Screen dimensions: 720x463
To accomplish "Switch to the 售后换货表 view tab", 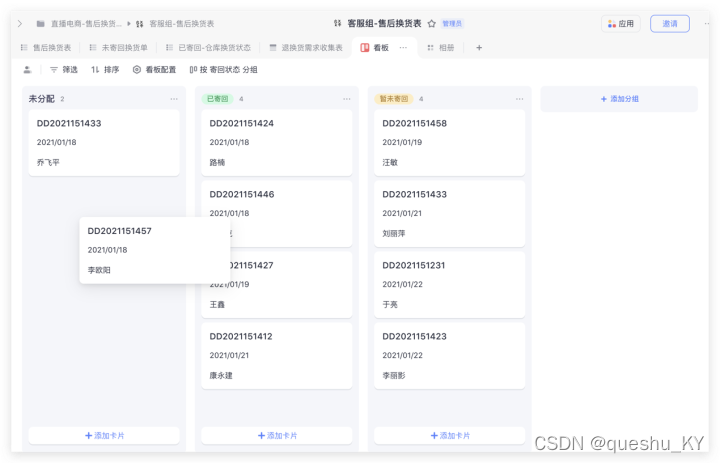I will tap(46, 48).
